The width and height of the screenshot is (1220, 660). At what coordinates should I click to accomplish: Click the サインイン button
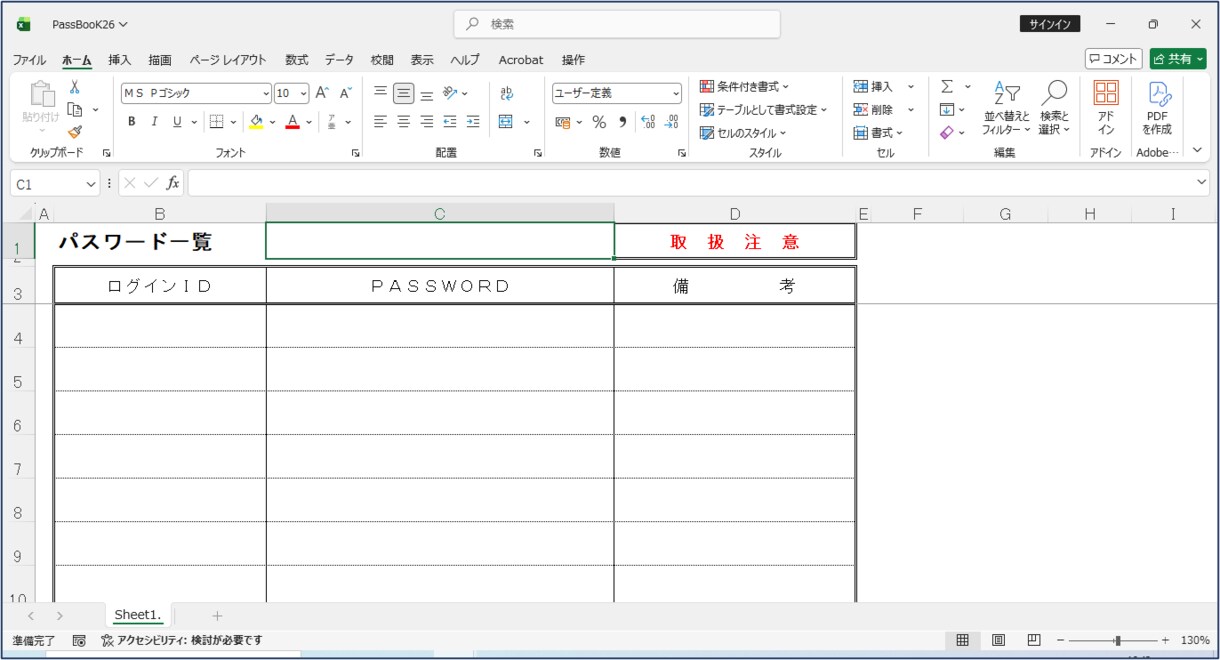(x=1050, y=24)
